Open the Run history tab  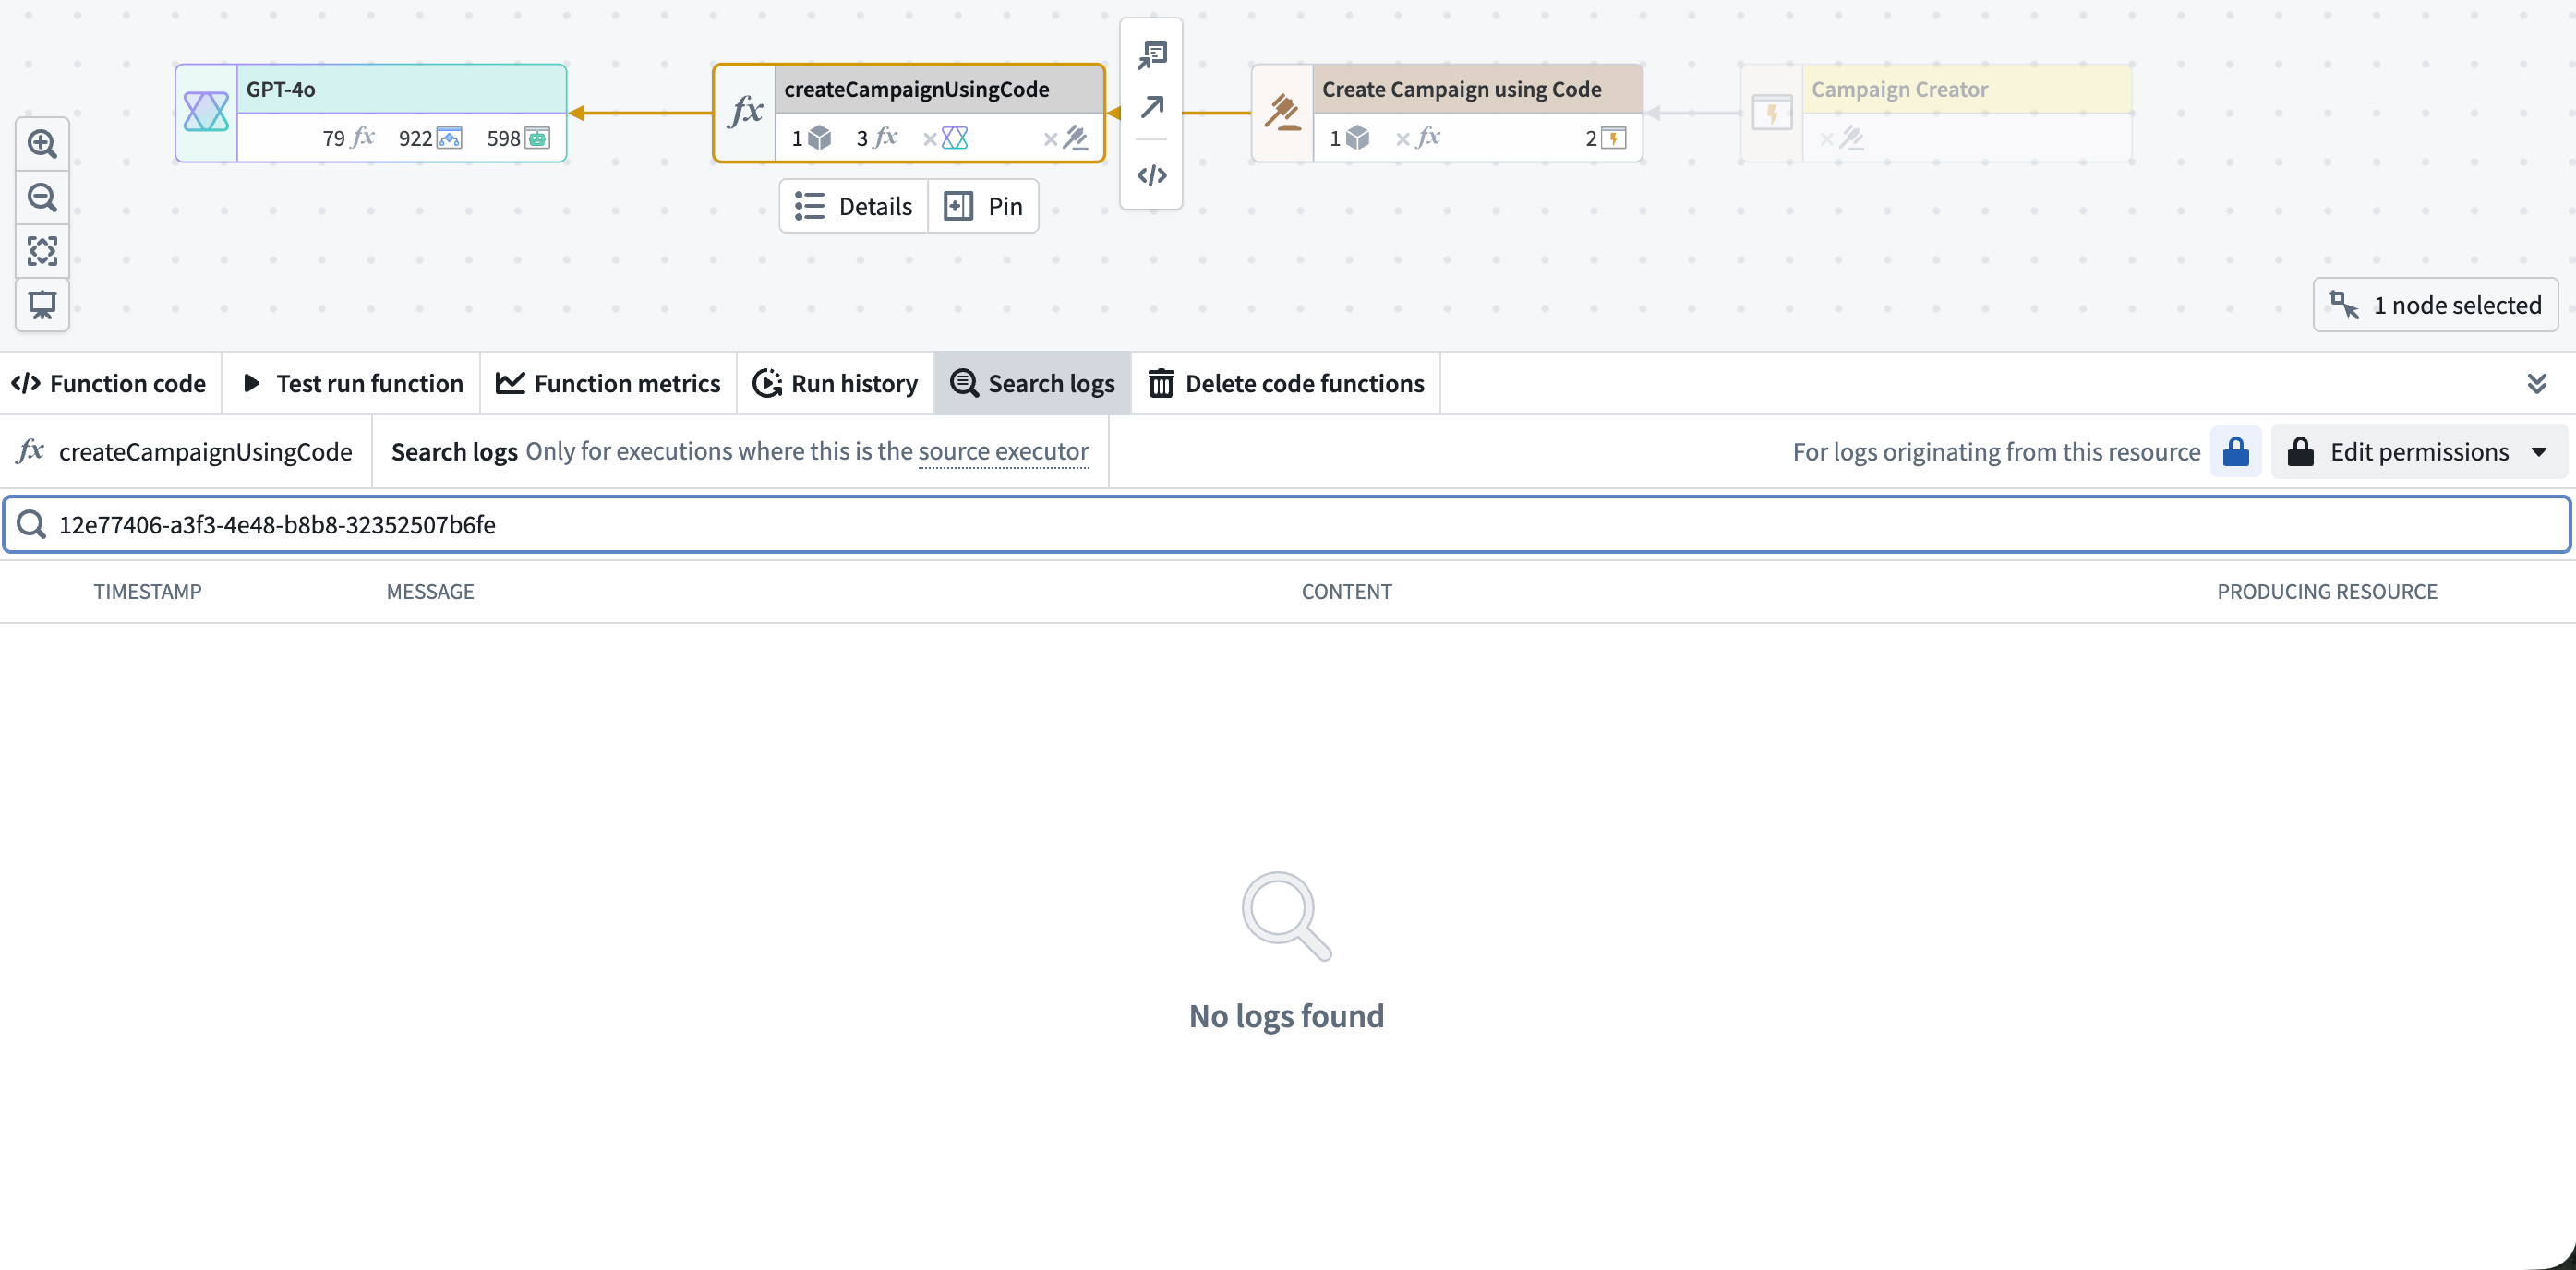835,382
